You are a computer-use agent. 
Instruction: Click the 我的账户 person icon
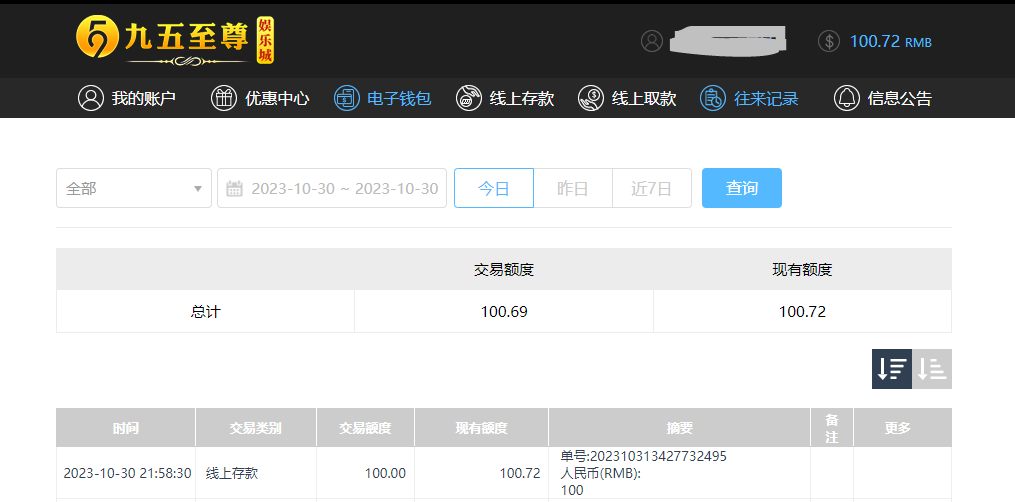pyautogui.click(x=91, y=98)
